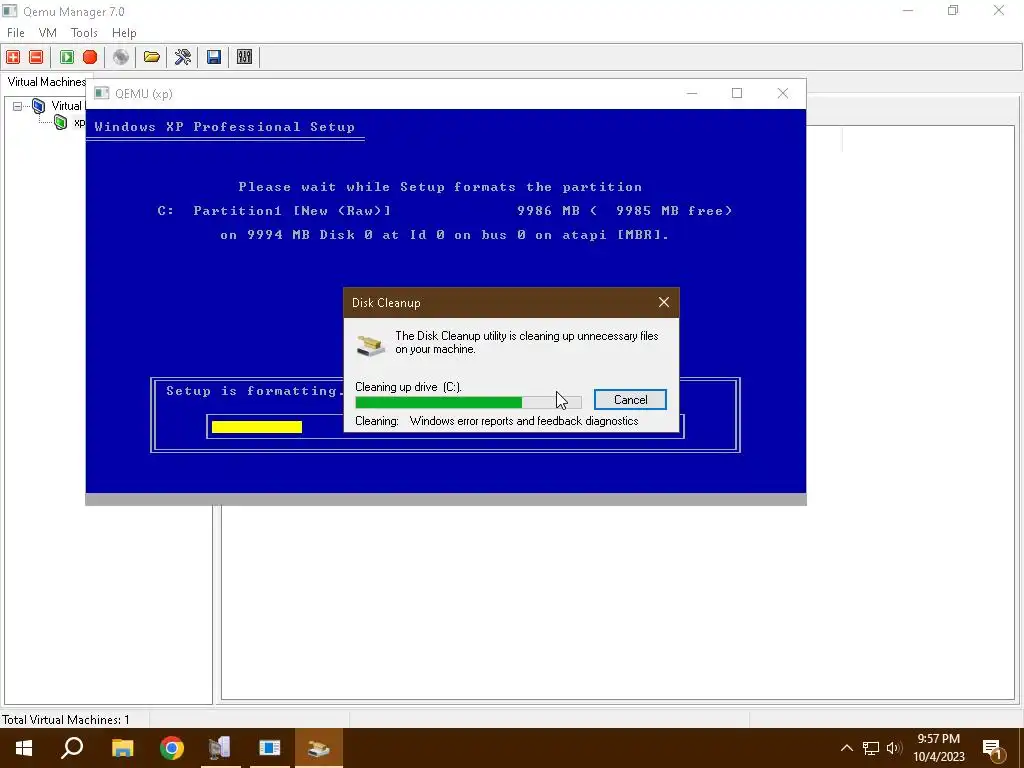
Task: Launch Google Chrome from the taskbar
Action: click(x=172, y=748)
